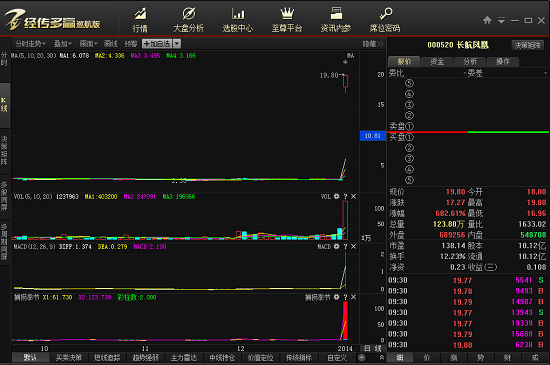
Task: Switch to the 资金 tab
Action: tap(437, 62)
